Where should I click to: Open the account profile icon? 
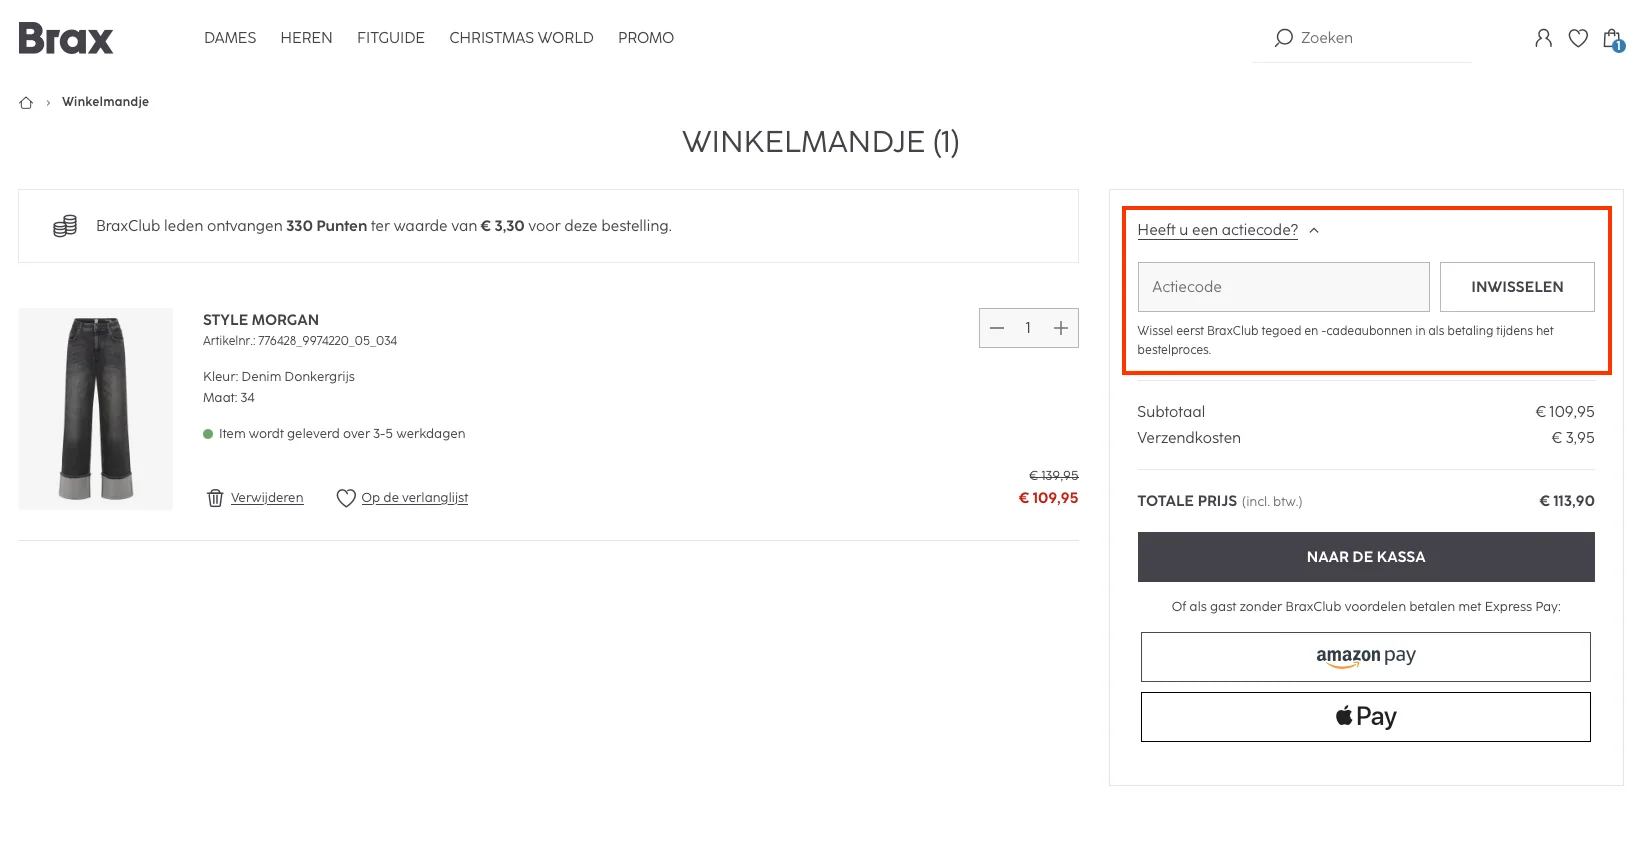click(1543, 38)
